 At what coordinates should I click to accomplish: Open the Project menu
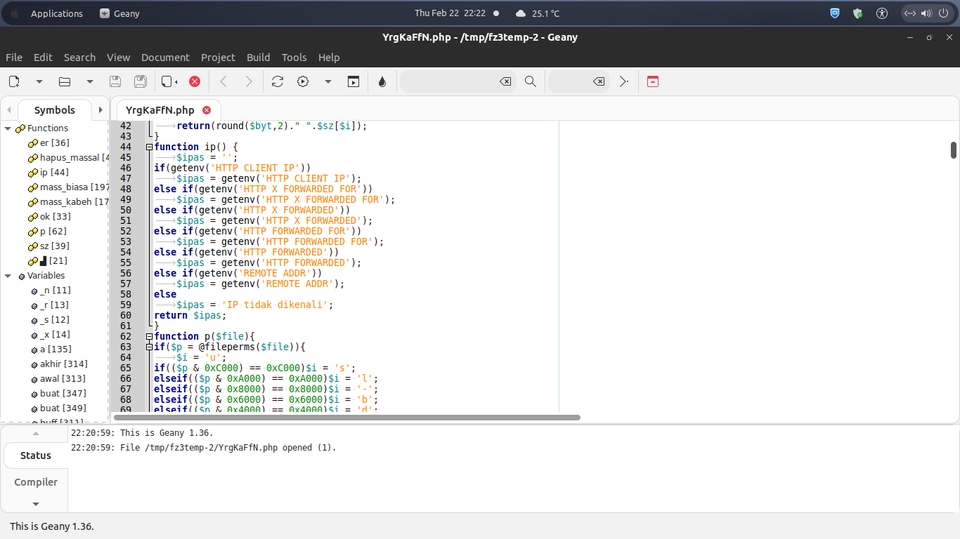(x=218, y=57)
